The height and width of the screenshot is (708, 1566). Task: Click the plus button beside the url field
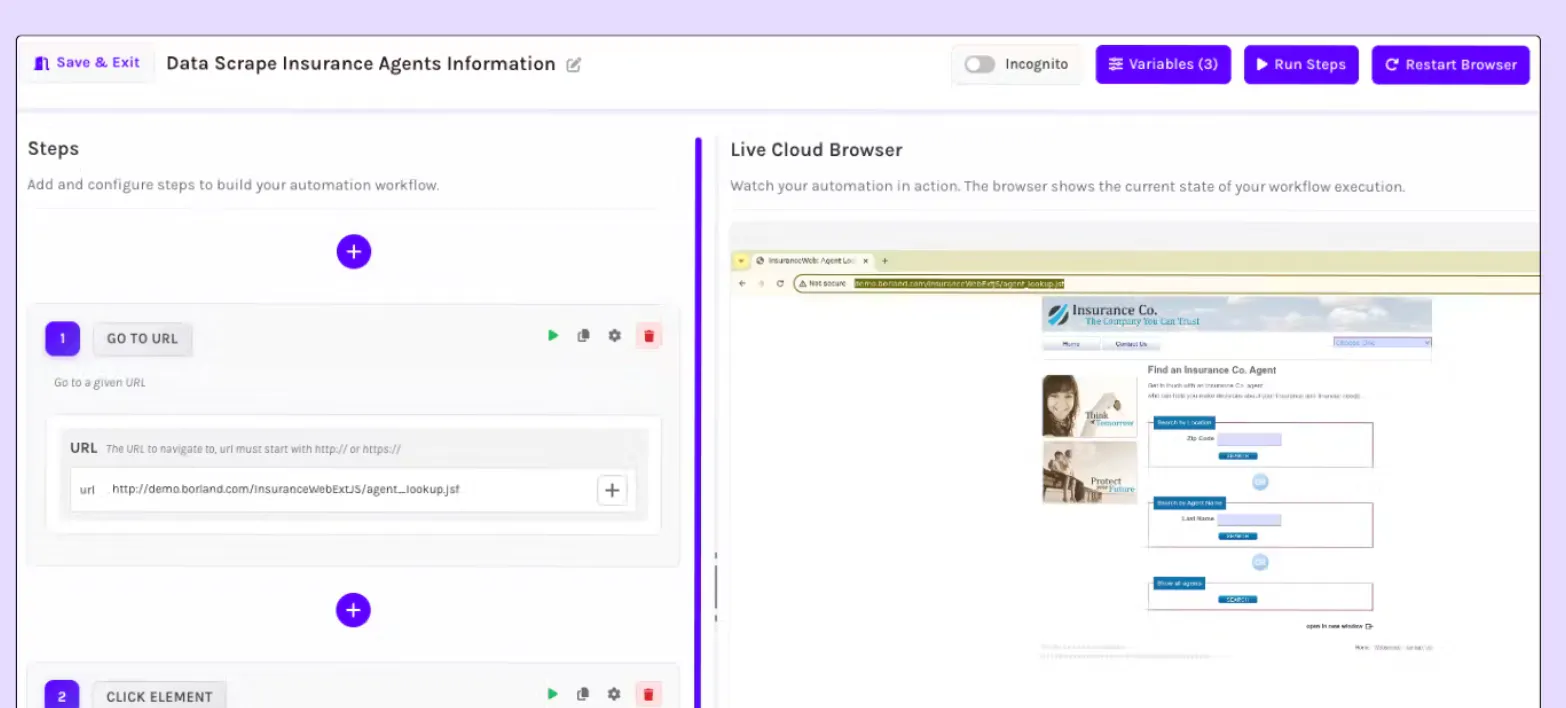click(612, 490)
